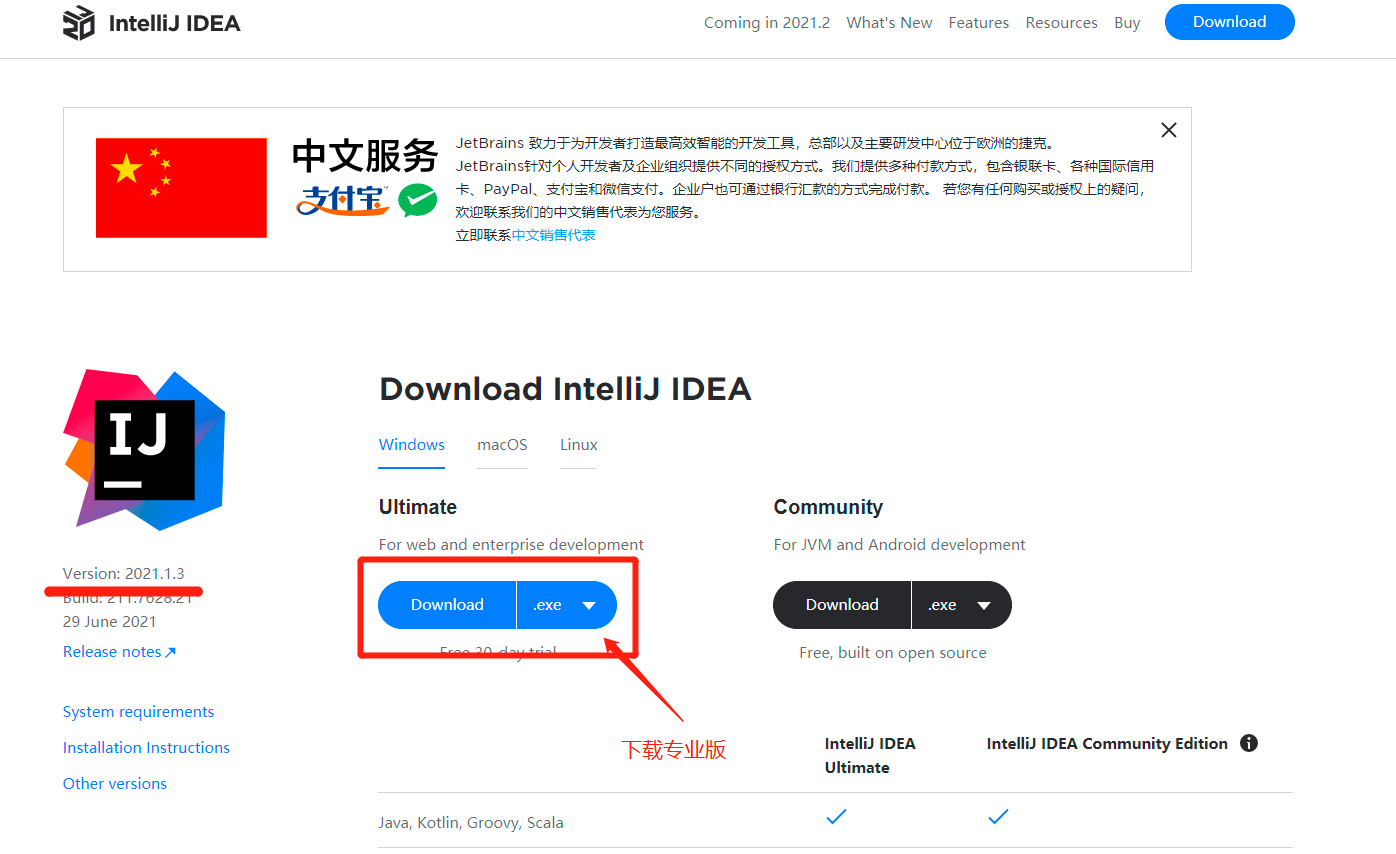Image resolution: width=1396 pixels, height=854 pixels.
Task: Click the IntelliJ IDEA logo in header
Action: coord(152,23)
